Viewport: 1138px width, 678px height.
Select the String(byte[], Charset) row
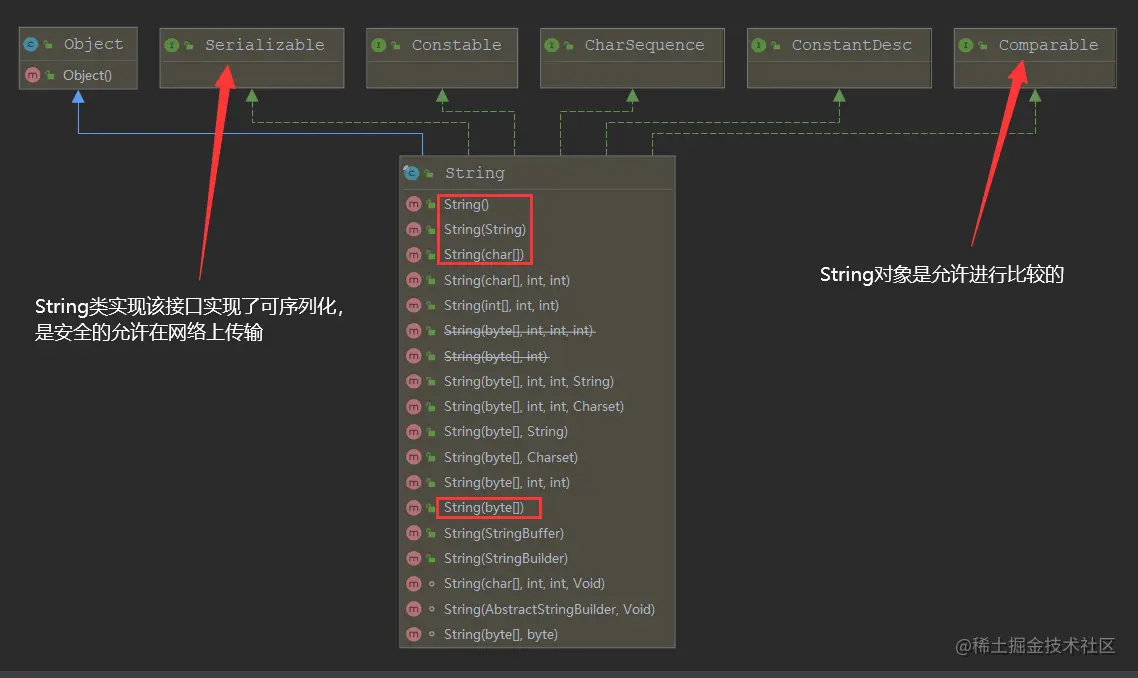coord(537,457)
